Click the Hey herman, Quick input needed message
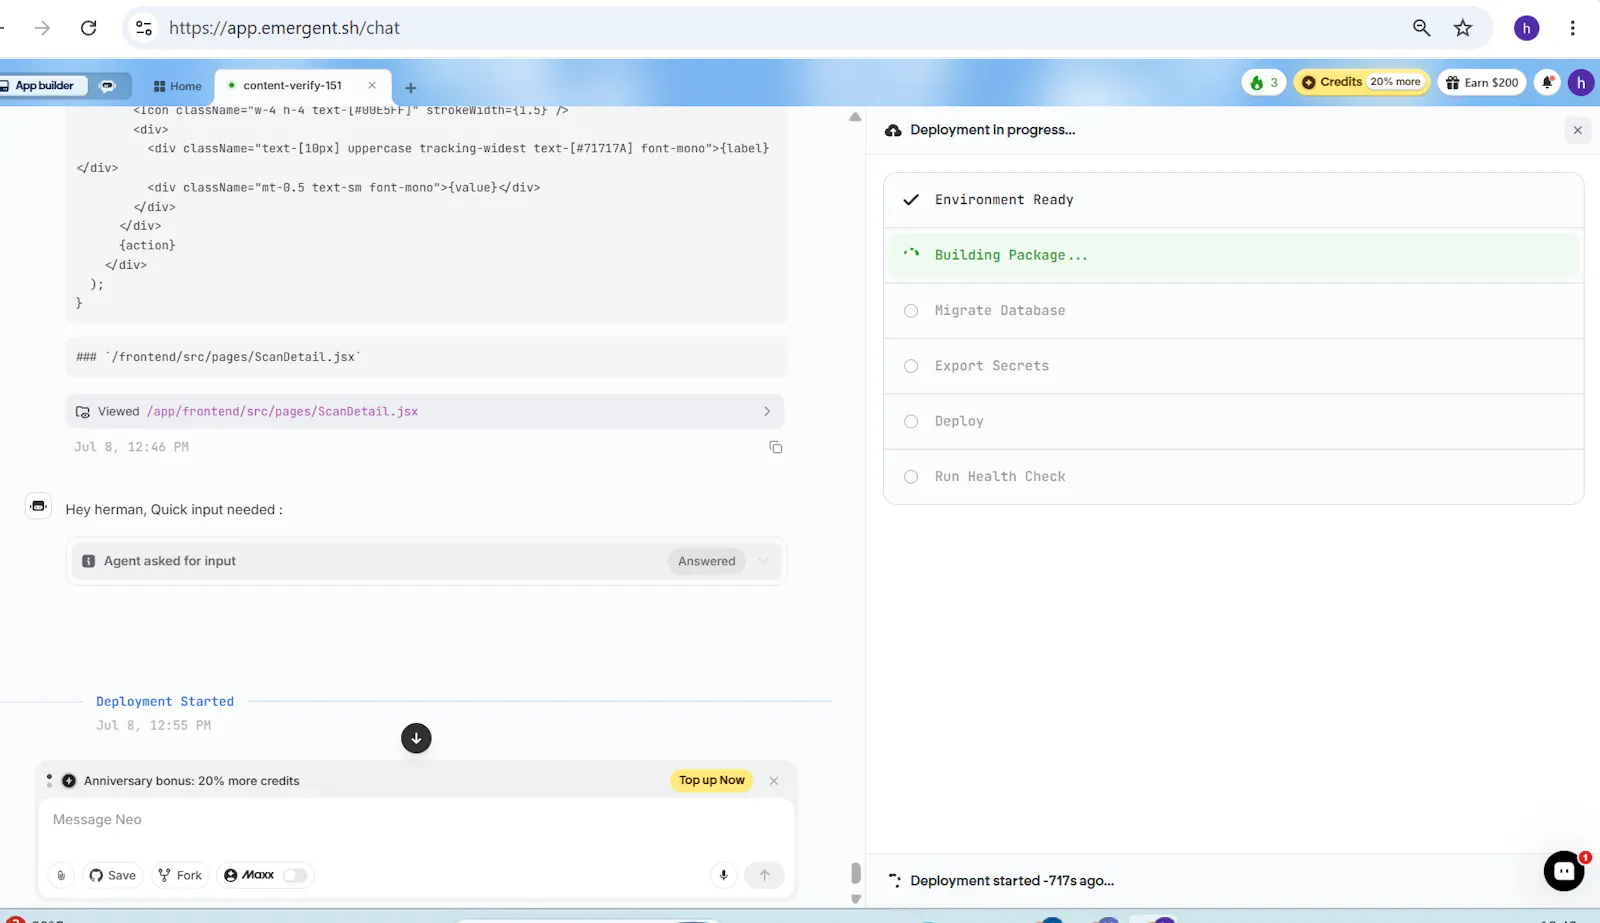Viewport: 1600px width, 923px height. pyautogui.click(x=174, y=509)
